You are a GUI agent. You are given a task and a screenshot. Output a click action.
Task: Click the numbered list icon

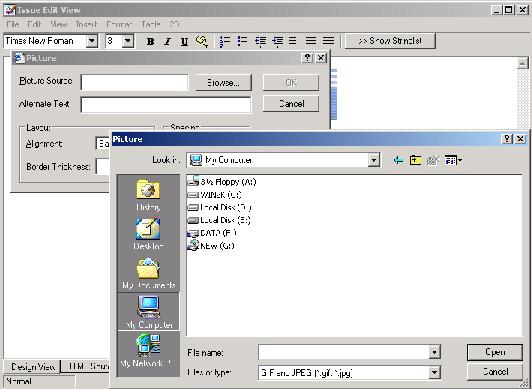click(225, 41)
